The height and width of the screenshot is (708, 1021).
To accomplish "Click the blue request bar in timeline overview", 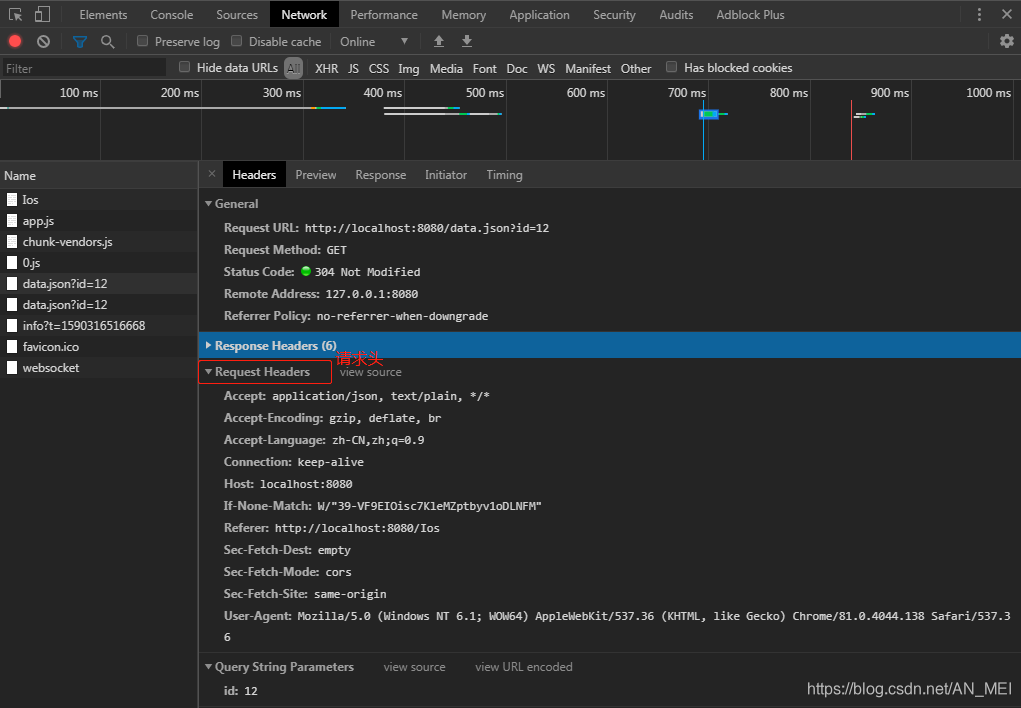I will [x=708, y=114].
